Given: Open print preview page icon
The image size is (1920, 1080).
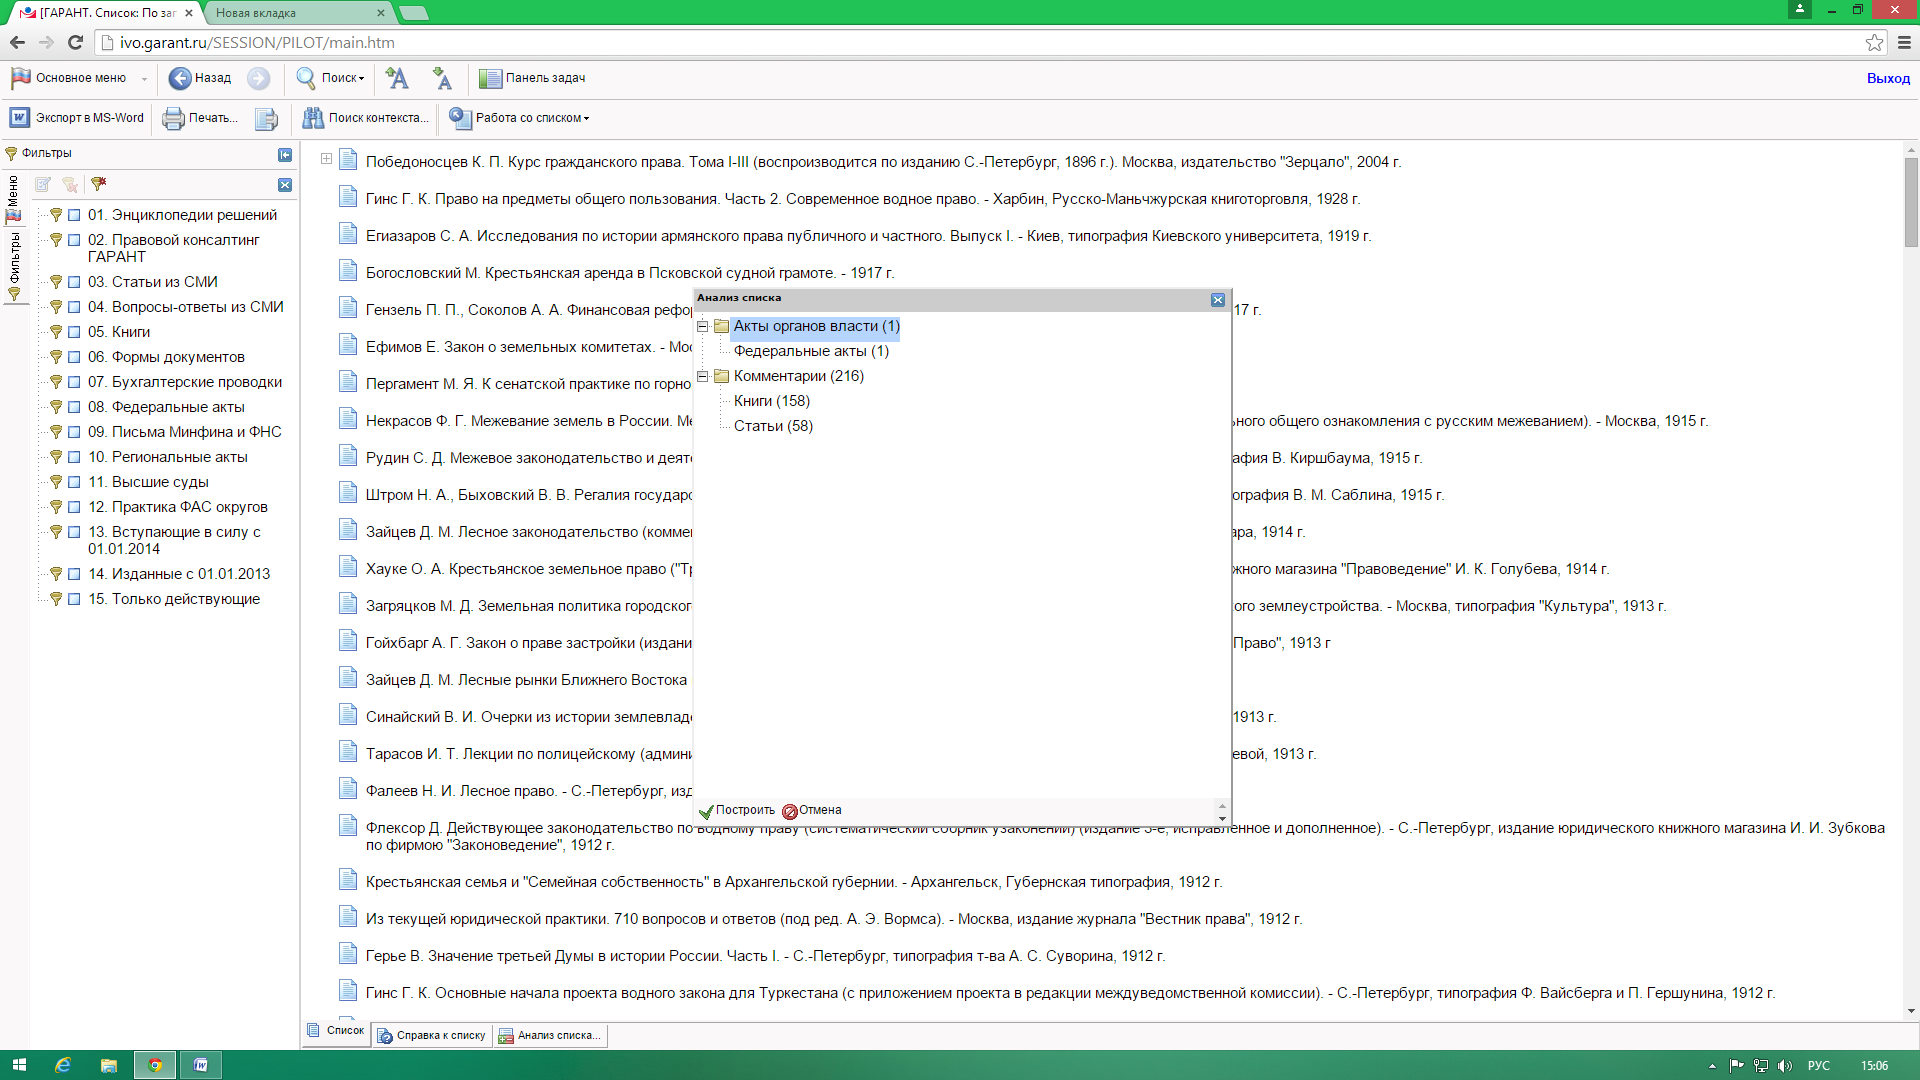Looking at the screenshot, I should point(266,118).
